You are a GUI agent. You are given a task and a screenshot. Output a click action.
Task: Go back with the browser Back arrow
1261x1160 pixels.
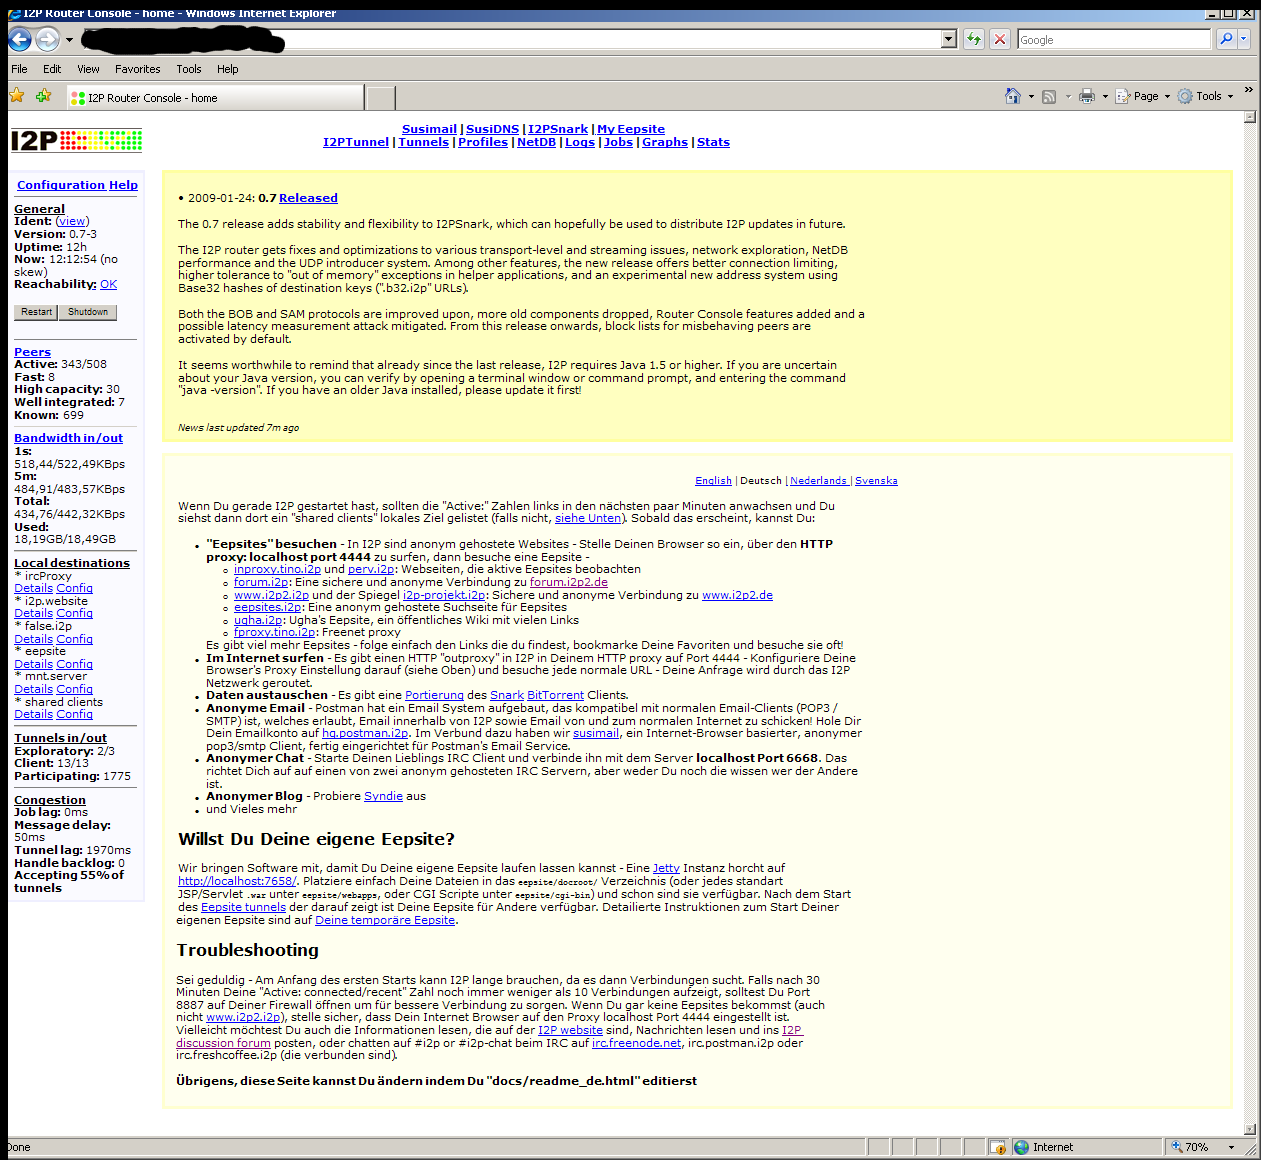(20, 39)
